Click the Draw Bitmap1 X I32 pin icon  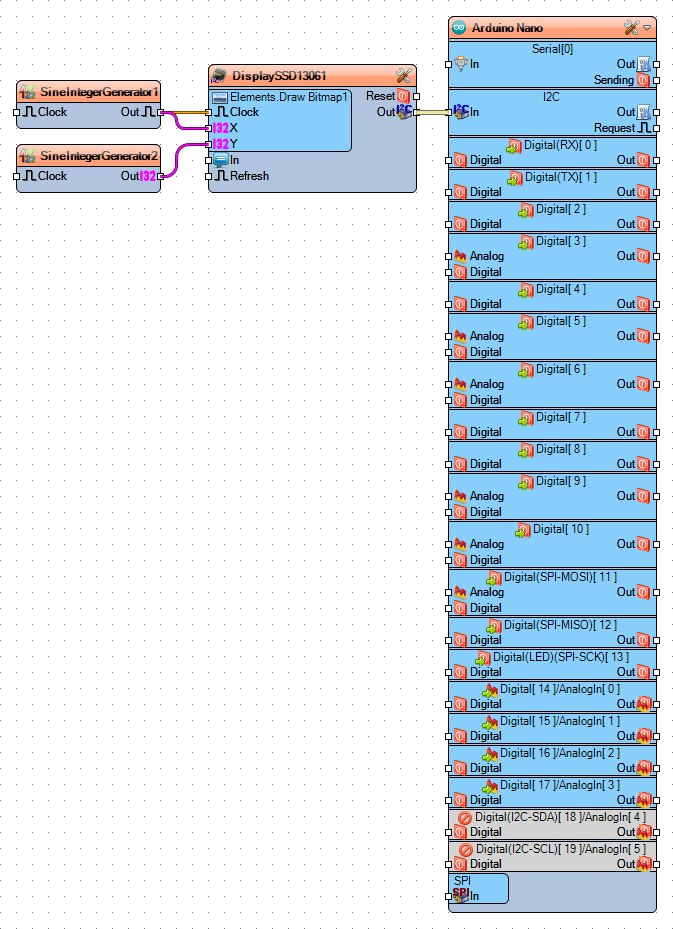(220, 128)
